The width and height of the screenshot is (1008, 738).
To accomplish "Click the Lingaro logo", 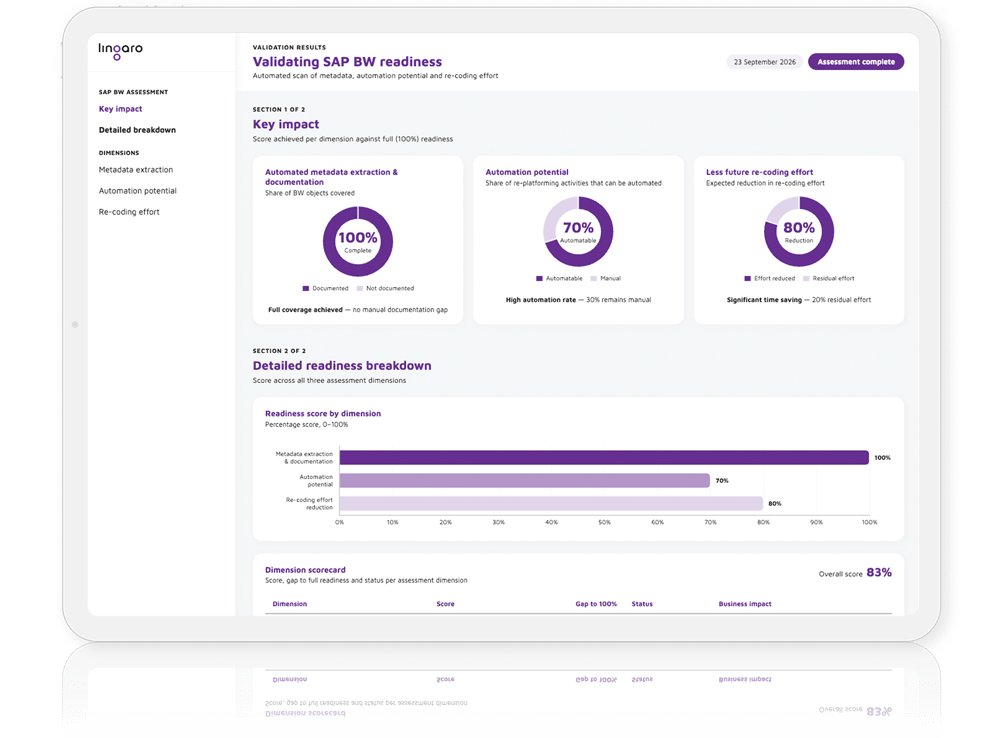I will coord(120,51).
